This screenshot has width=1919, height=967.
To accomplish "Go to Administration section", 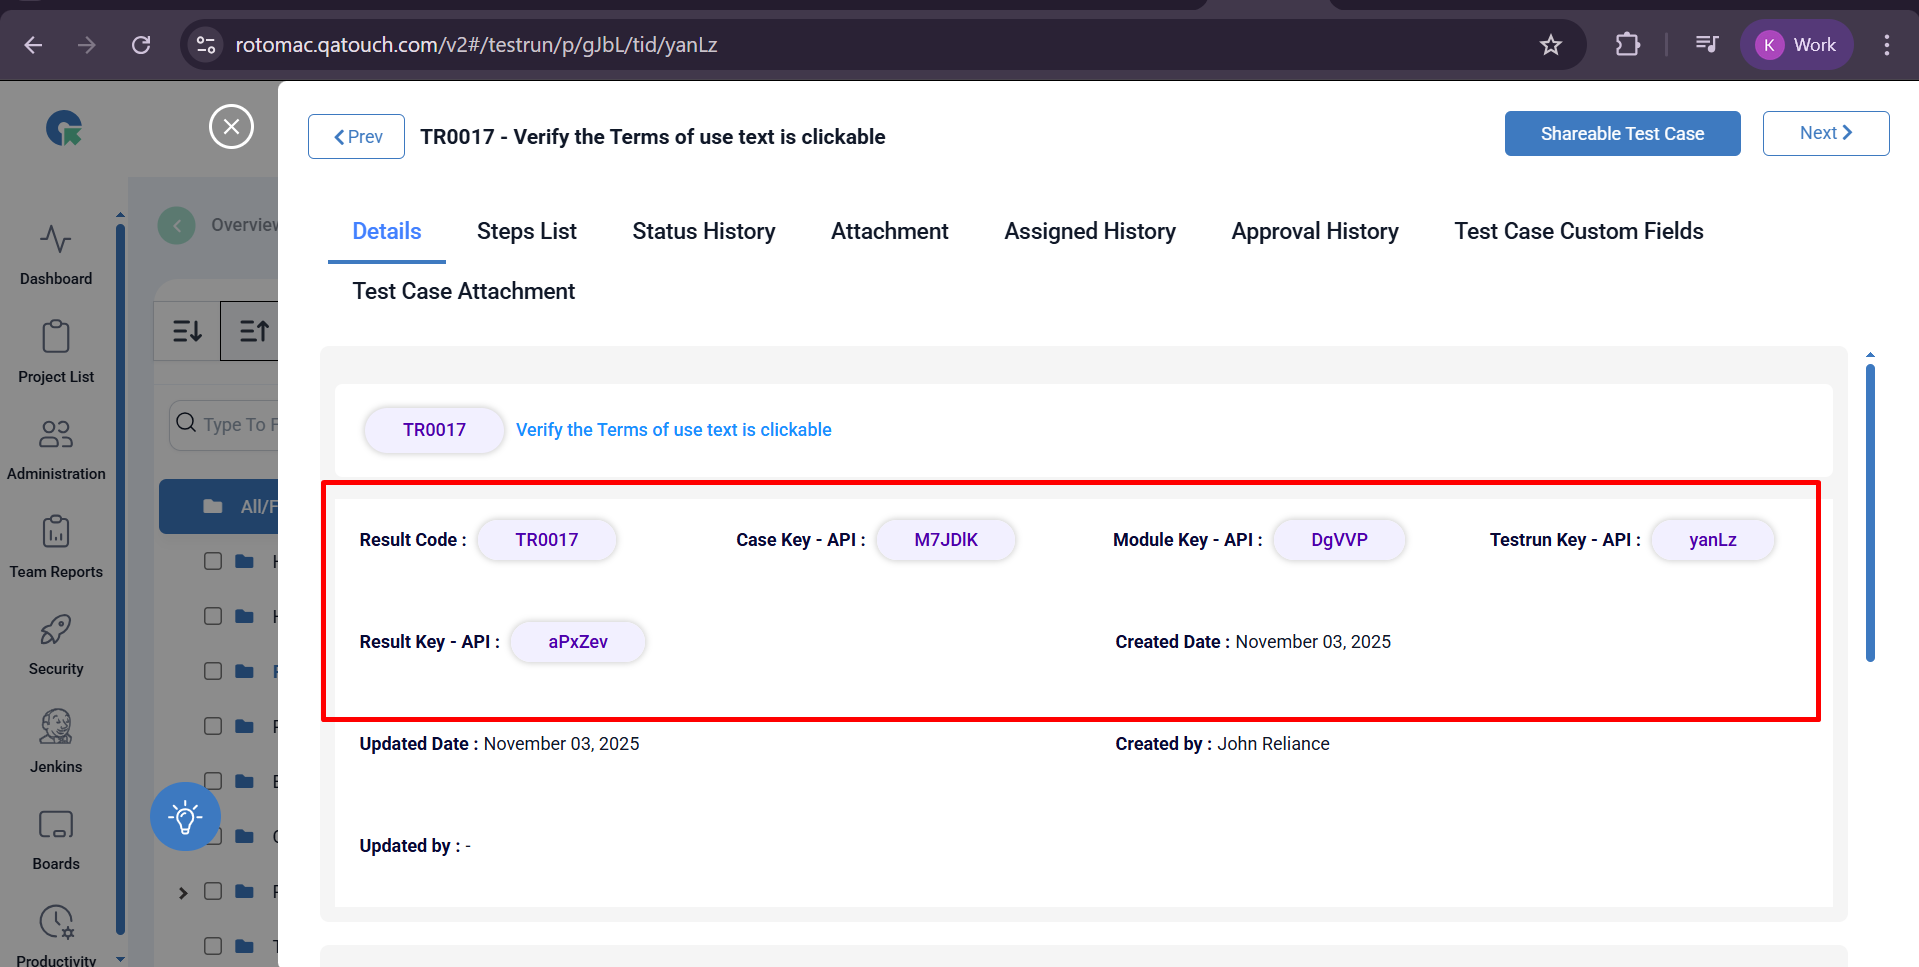I will point(56,435).
